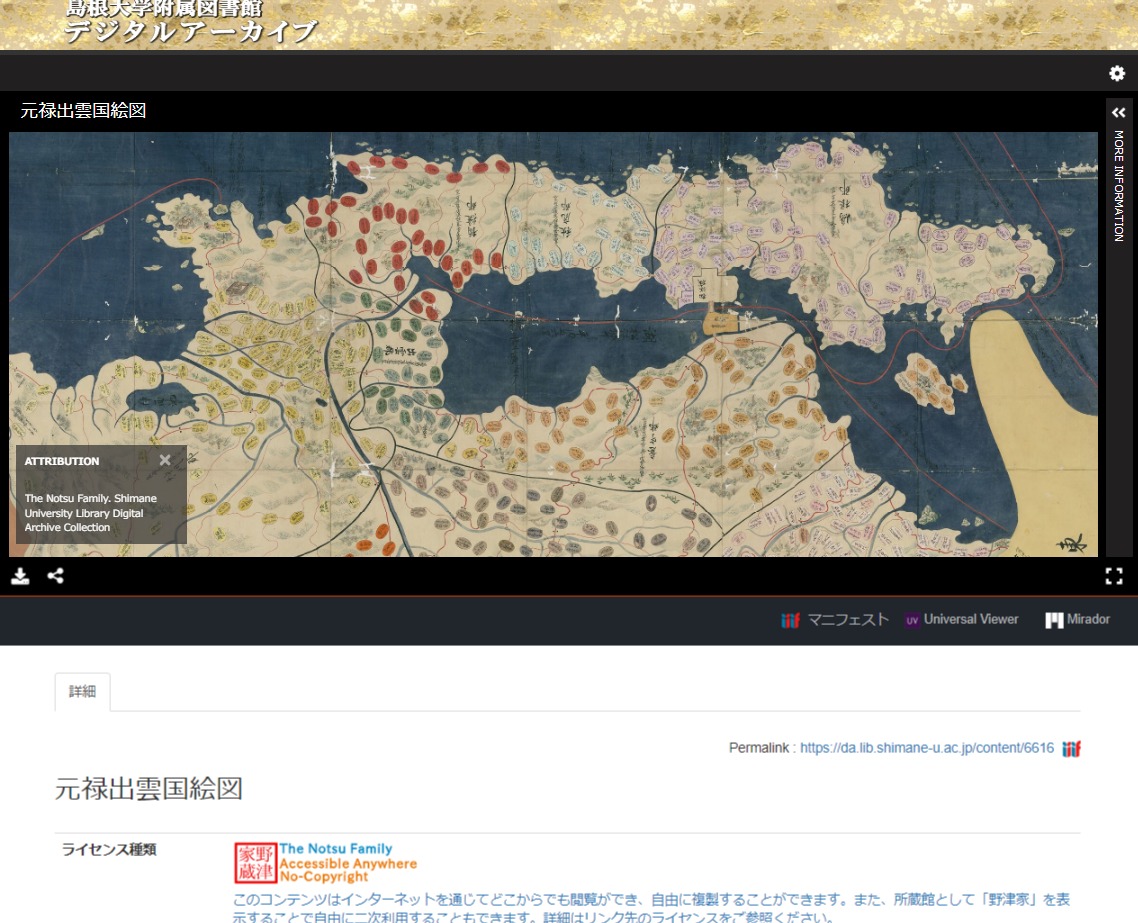The image size is (1138, 923).
Task: Click the Mirador viewer icon
Action: 1057,619
